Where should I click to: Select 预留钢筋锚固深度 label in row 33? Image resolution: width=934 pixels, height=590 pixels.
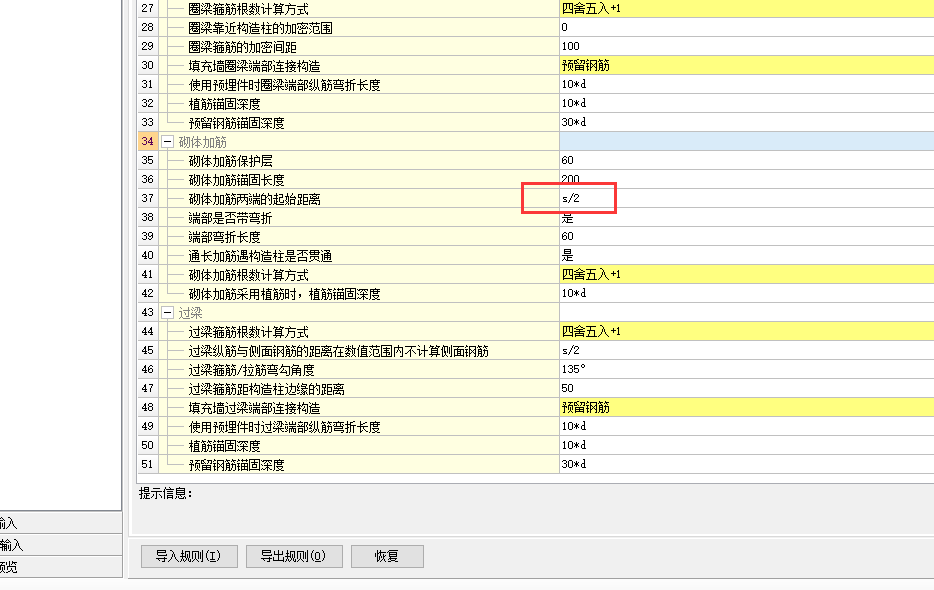coord(236,123)
